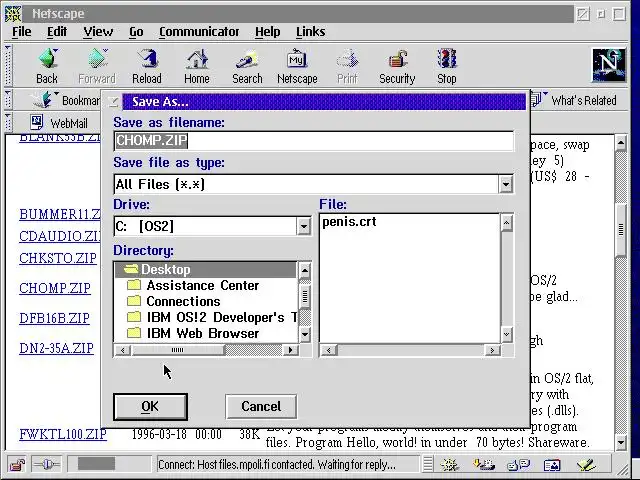
Task: Open the Save file as type dropdown
Action: (506, 184)
